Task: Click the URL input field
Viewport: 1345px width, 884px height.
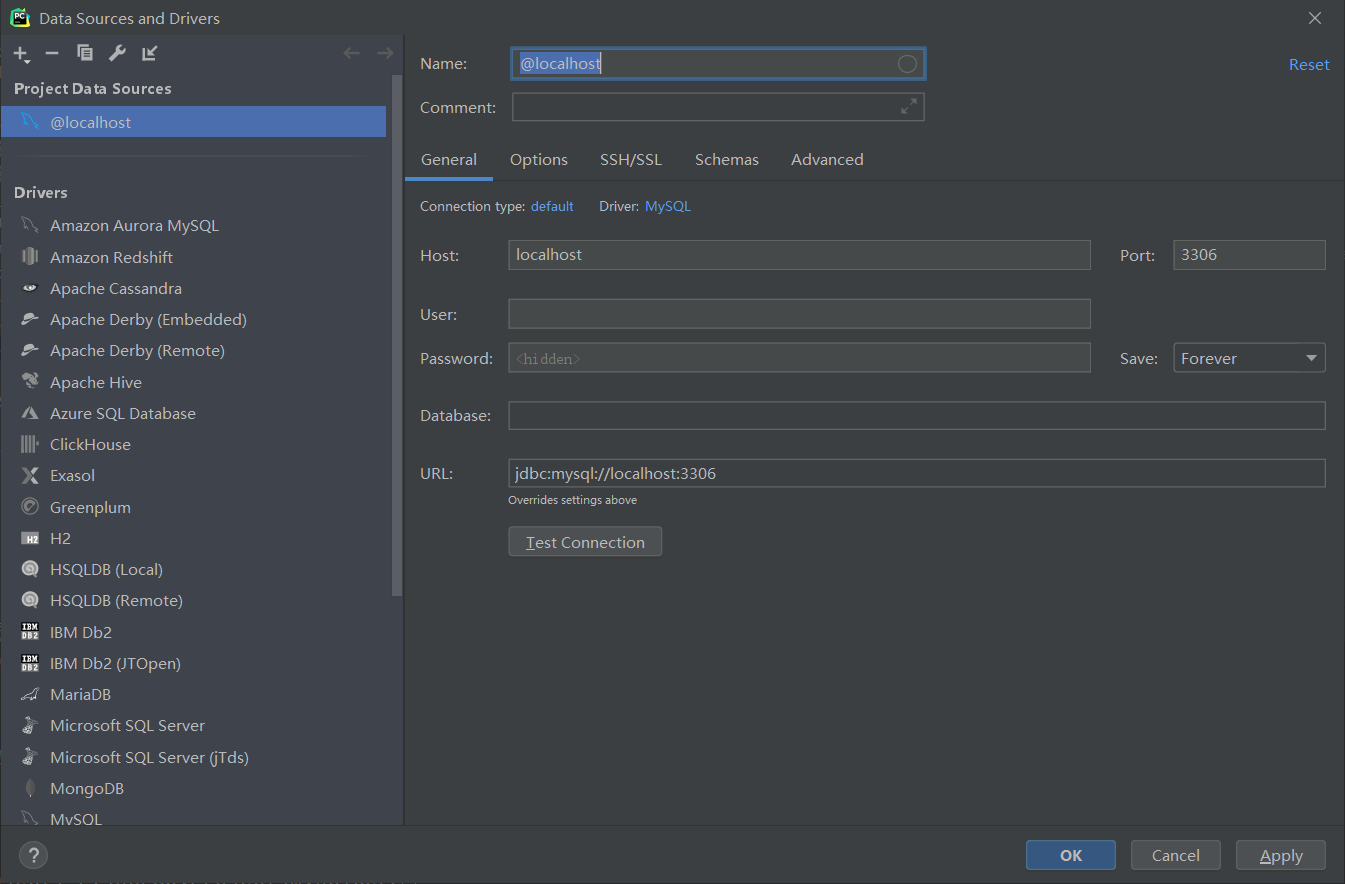Action: [x=917, y=473]
